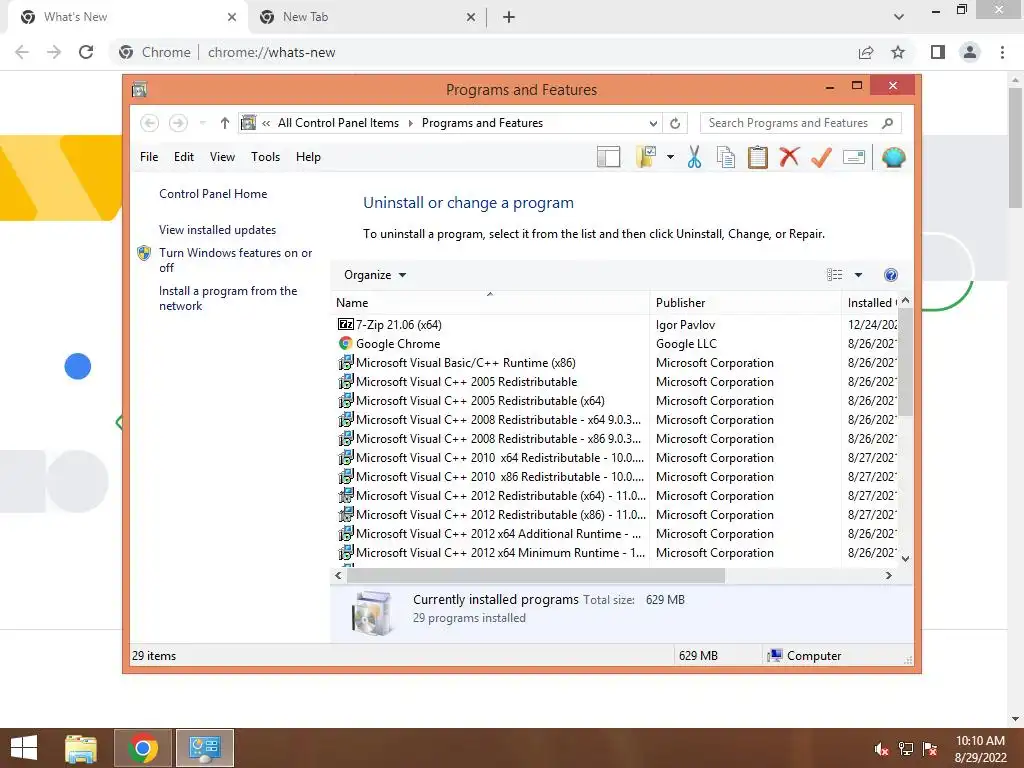1024x768 pixels.
Task: Open the view options dropdown arrow
Action: pos(858,275)
